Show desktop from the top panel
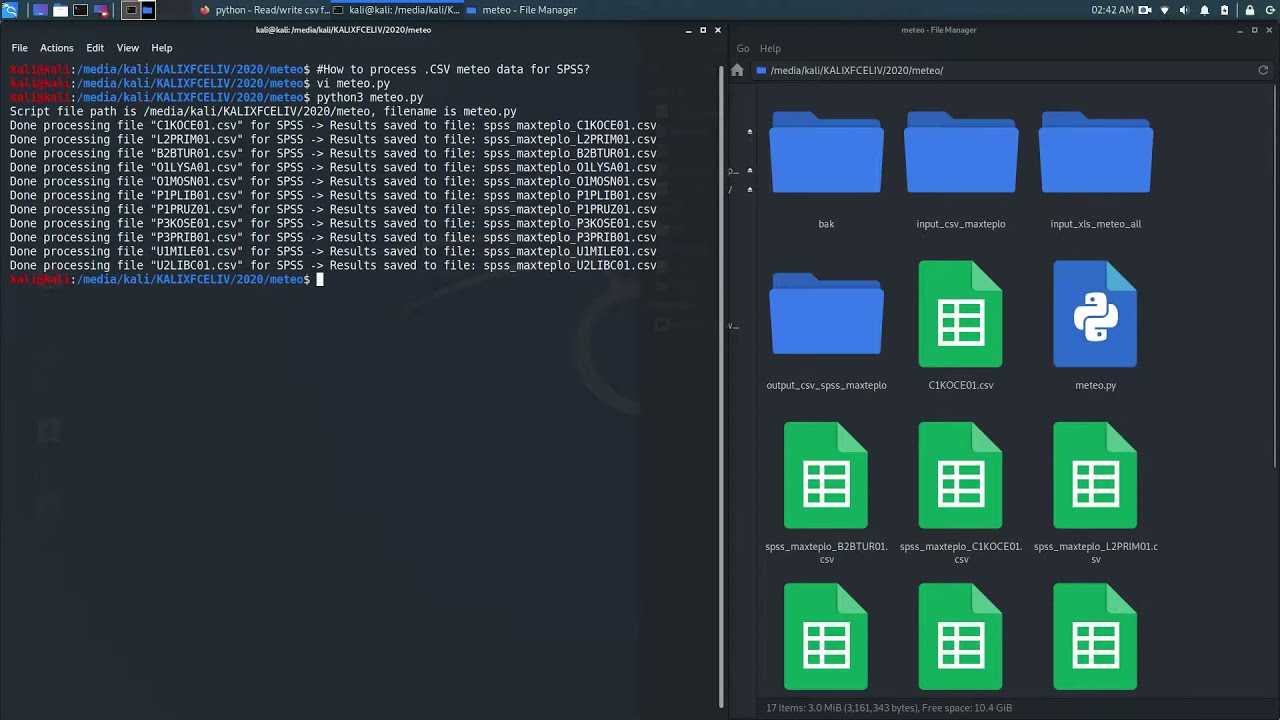The height and width of the screenshot is (720, 1280). pyautogui.click(x=40, y=10)
